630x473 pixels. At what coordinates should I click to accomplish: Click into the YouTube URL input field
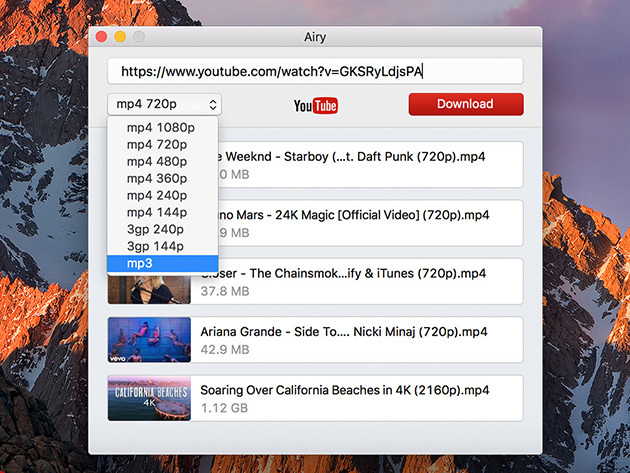tap(315, 71)
